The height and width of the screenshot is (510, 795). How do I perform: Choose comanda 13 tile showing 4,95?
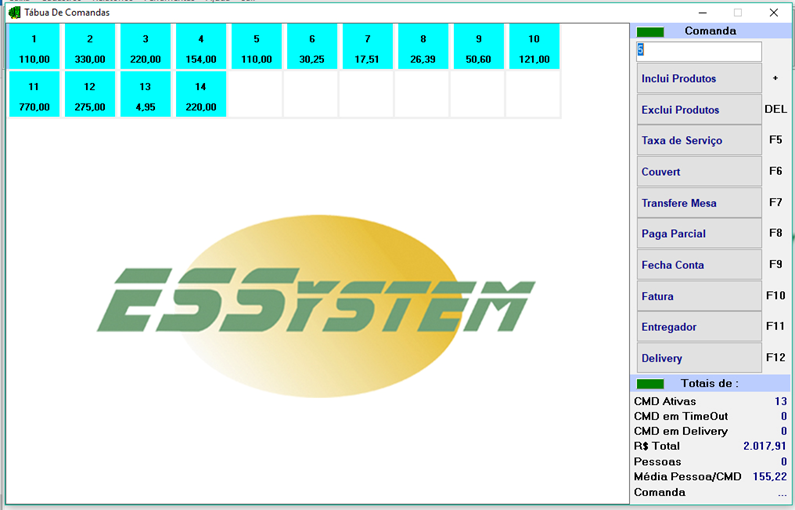tap(145, 96)
